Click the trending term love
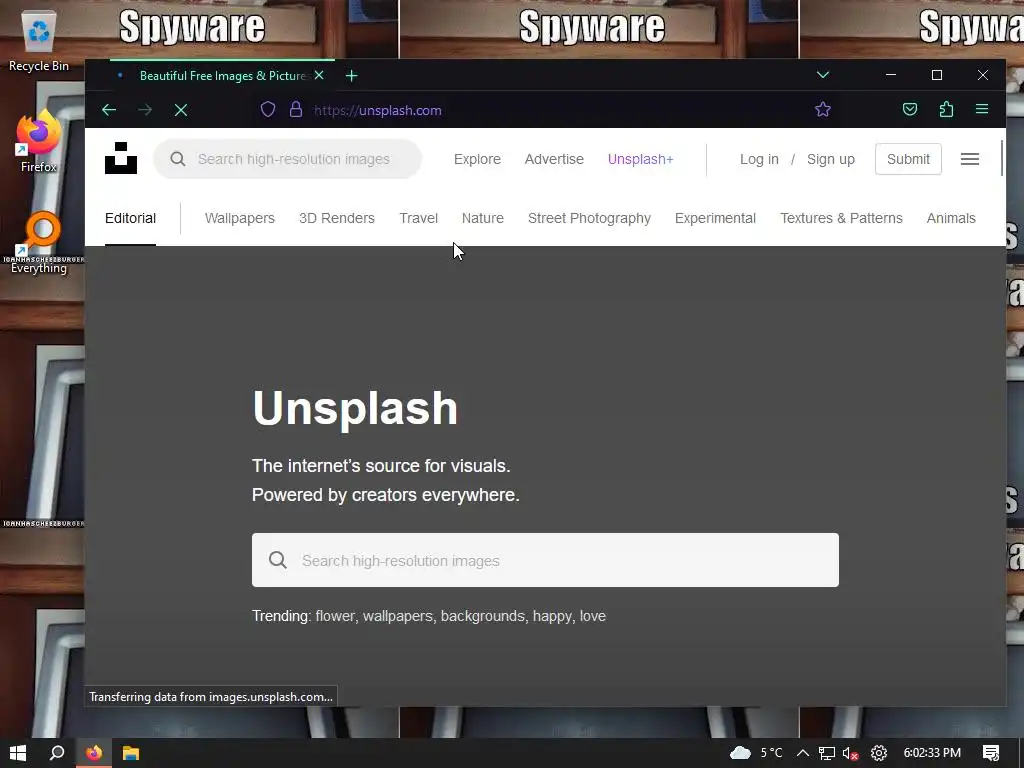The width and height of the screenshot is (1024, 768). [593, 616]
